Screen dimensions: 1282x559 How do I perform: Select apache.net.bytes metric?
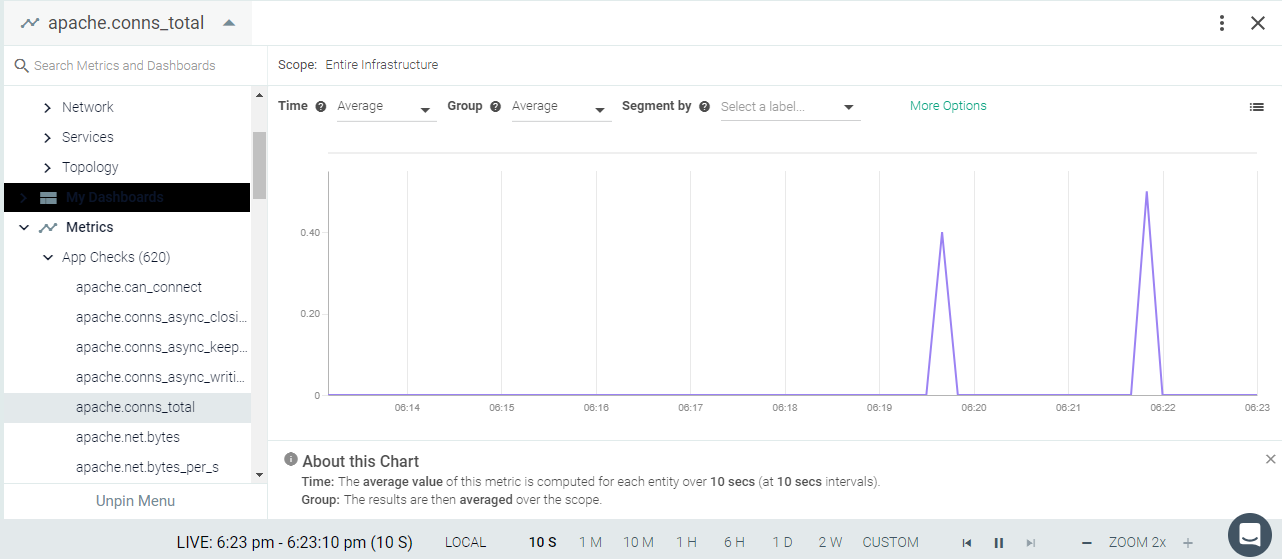click(128, 437)
